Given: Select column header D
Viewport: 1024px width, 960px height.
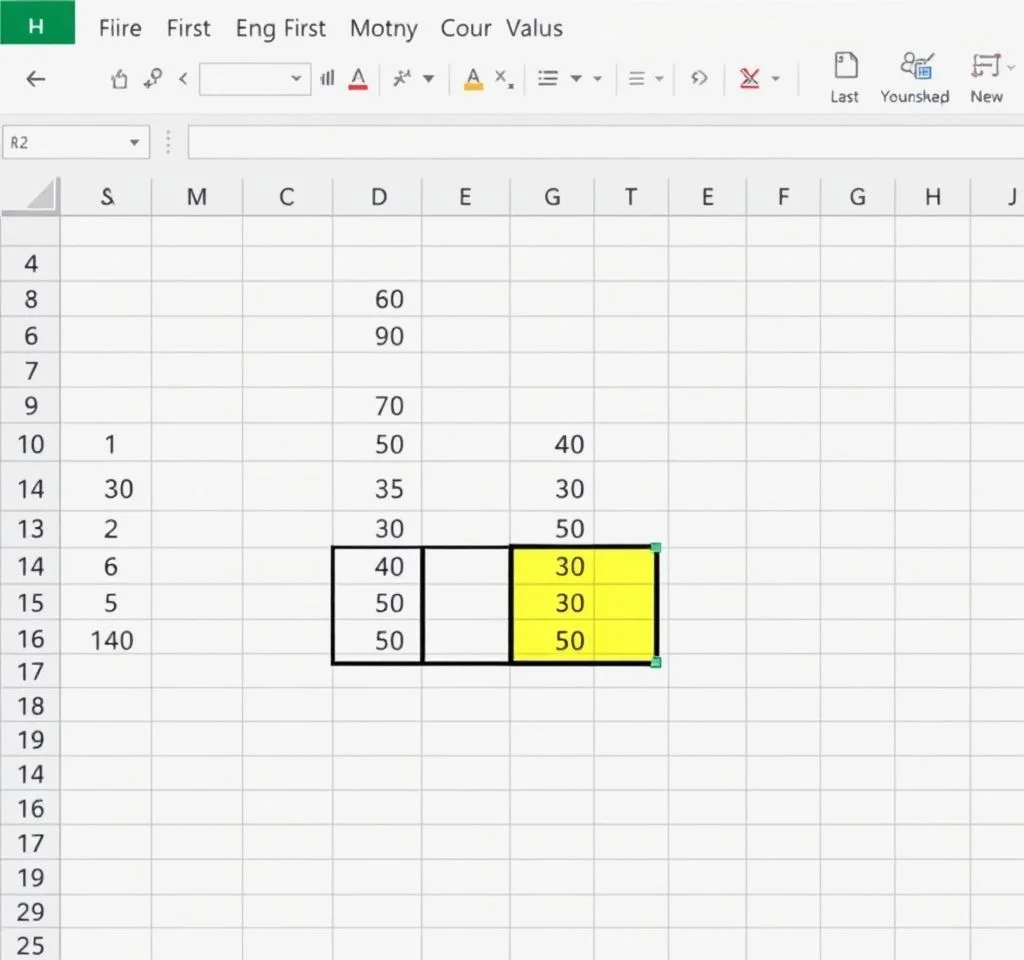Looking at the screenshot, I should 378,197.
